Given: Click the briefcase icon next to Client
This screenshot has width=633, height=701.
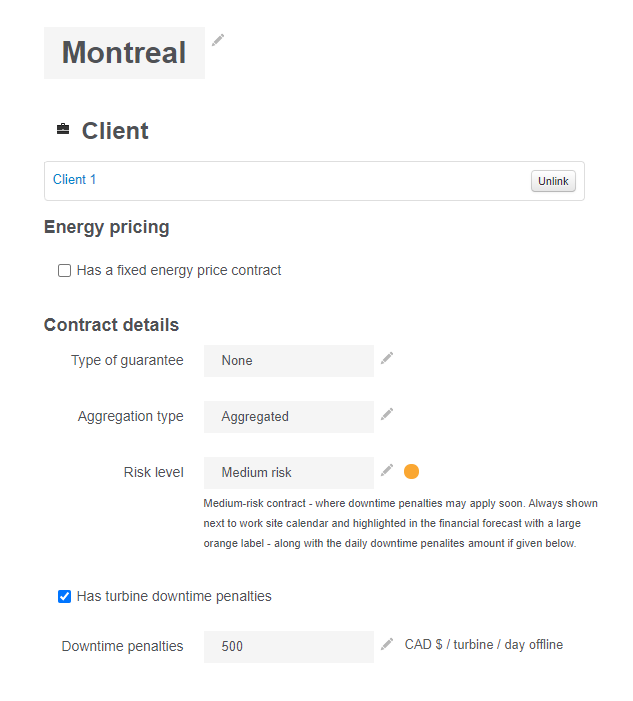Looking at the screenshot, I should tap(63, 130).
